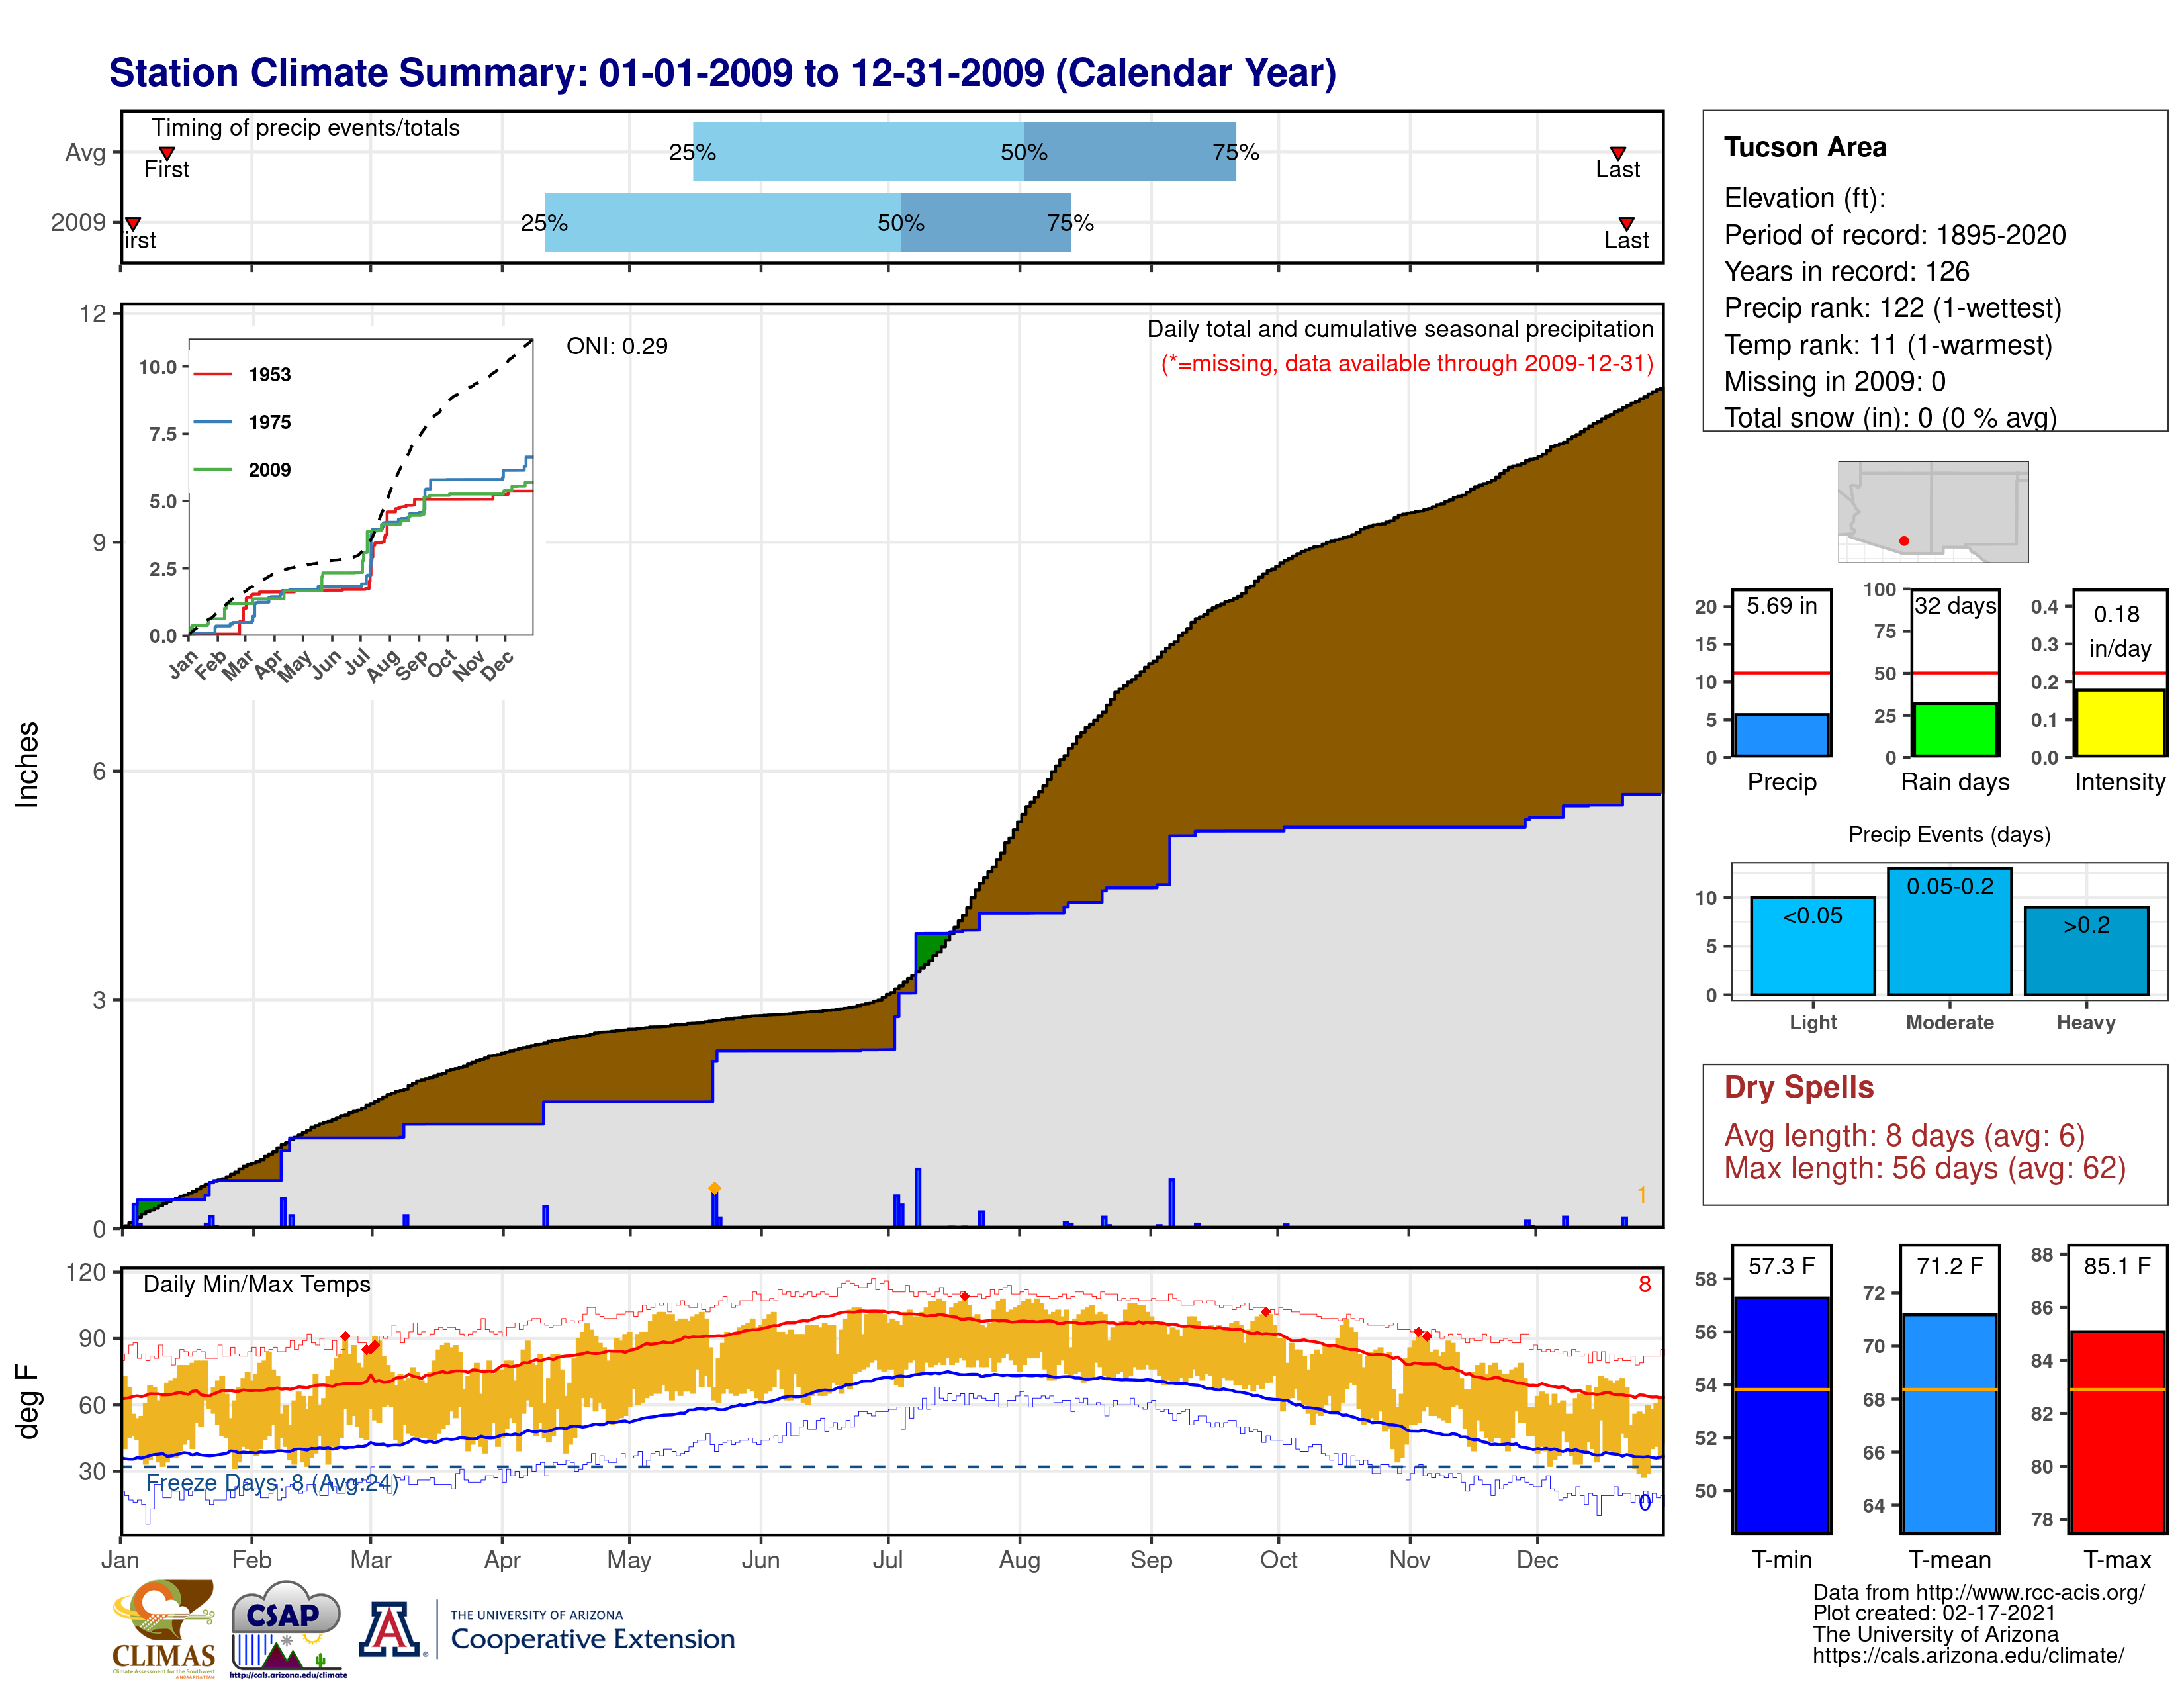Click the Station Climate Summary title
This screenshot has height=1688, width=2184.
[x=723, y=73]
